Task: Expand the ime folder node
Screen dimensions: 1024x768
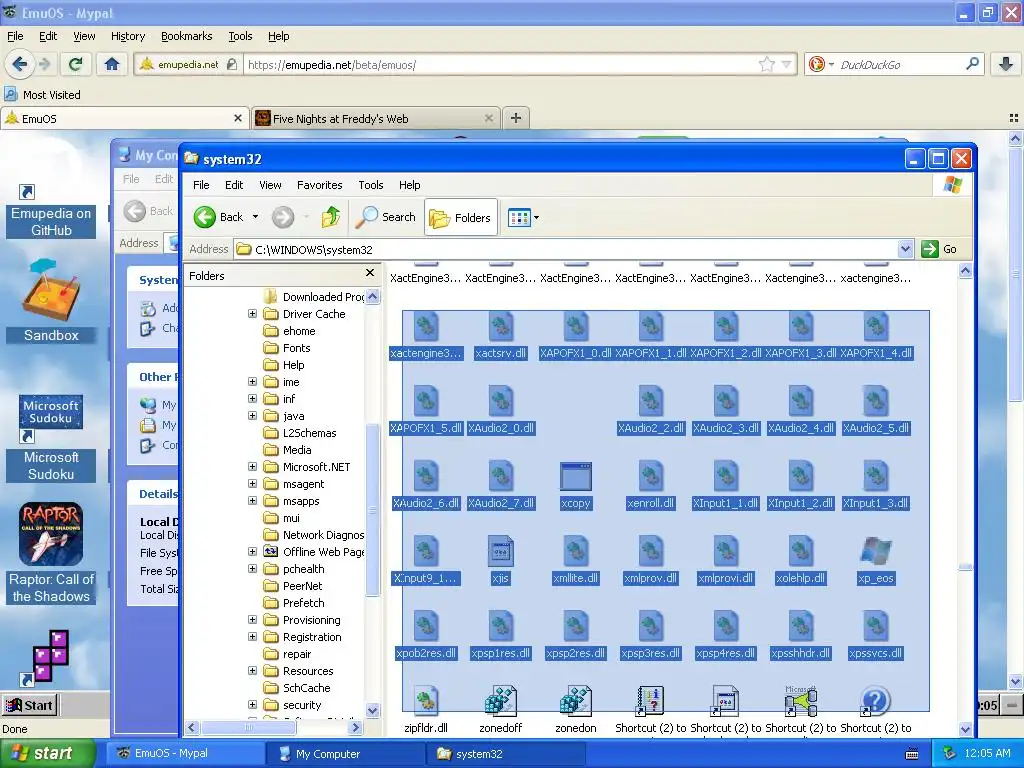Action: pos(252,381)
